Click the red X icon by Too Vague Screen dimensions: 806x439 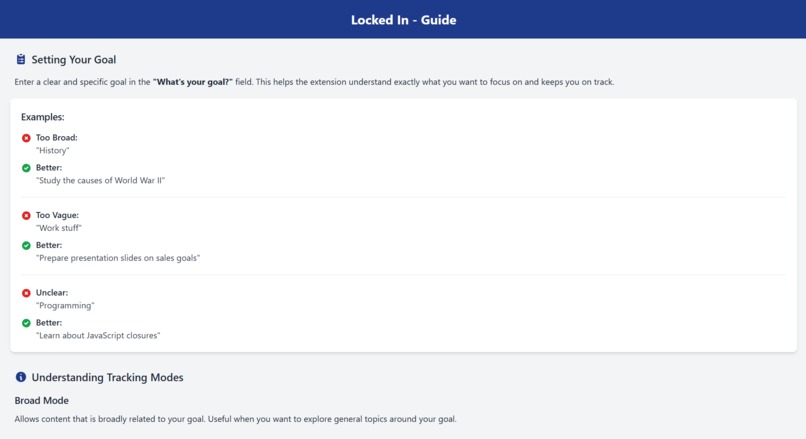[x=26, y=215]
